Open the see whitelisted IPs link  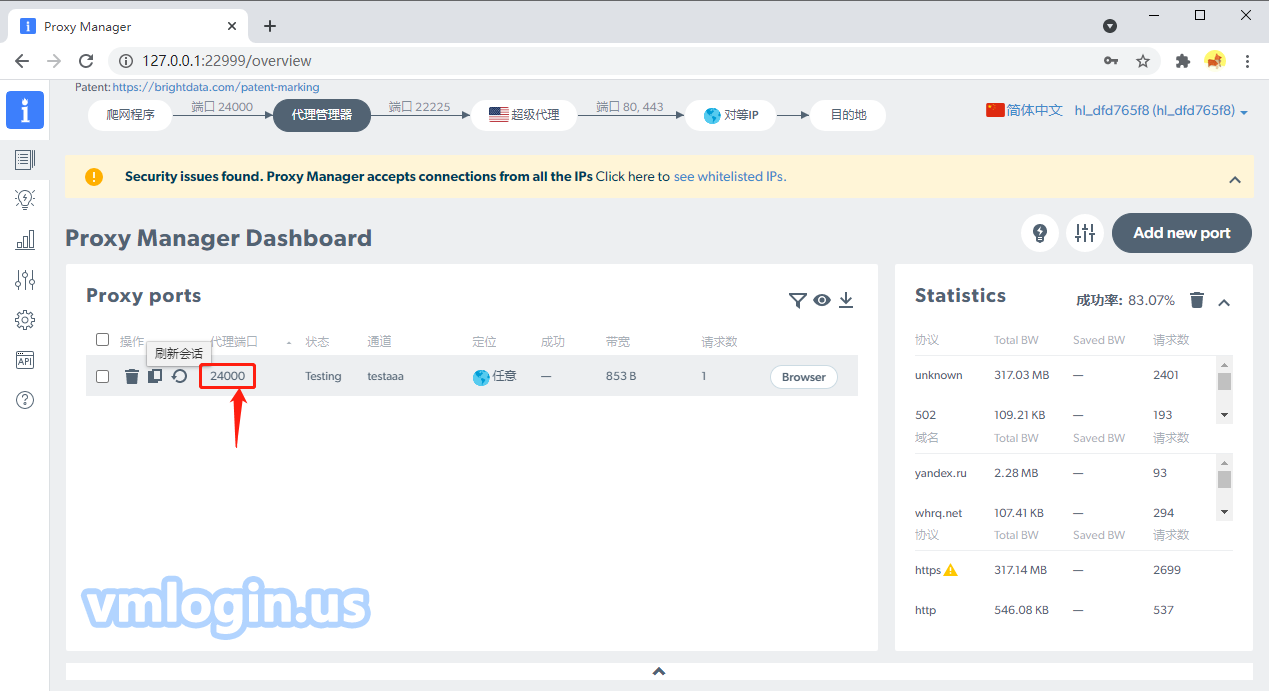click(729, 177)
